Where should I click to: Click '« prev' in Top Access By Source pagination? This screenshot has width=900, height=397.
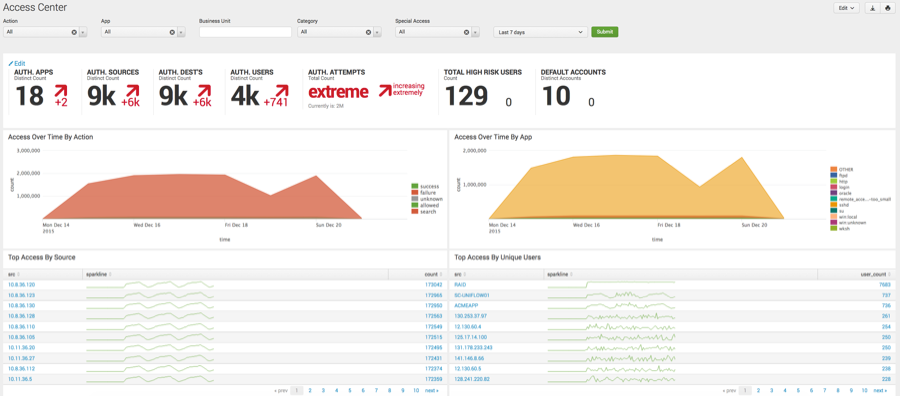coord(281,390)
